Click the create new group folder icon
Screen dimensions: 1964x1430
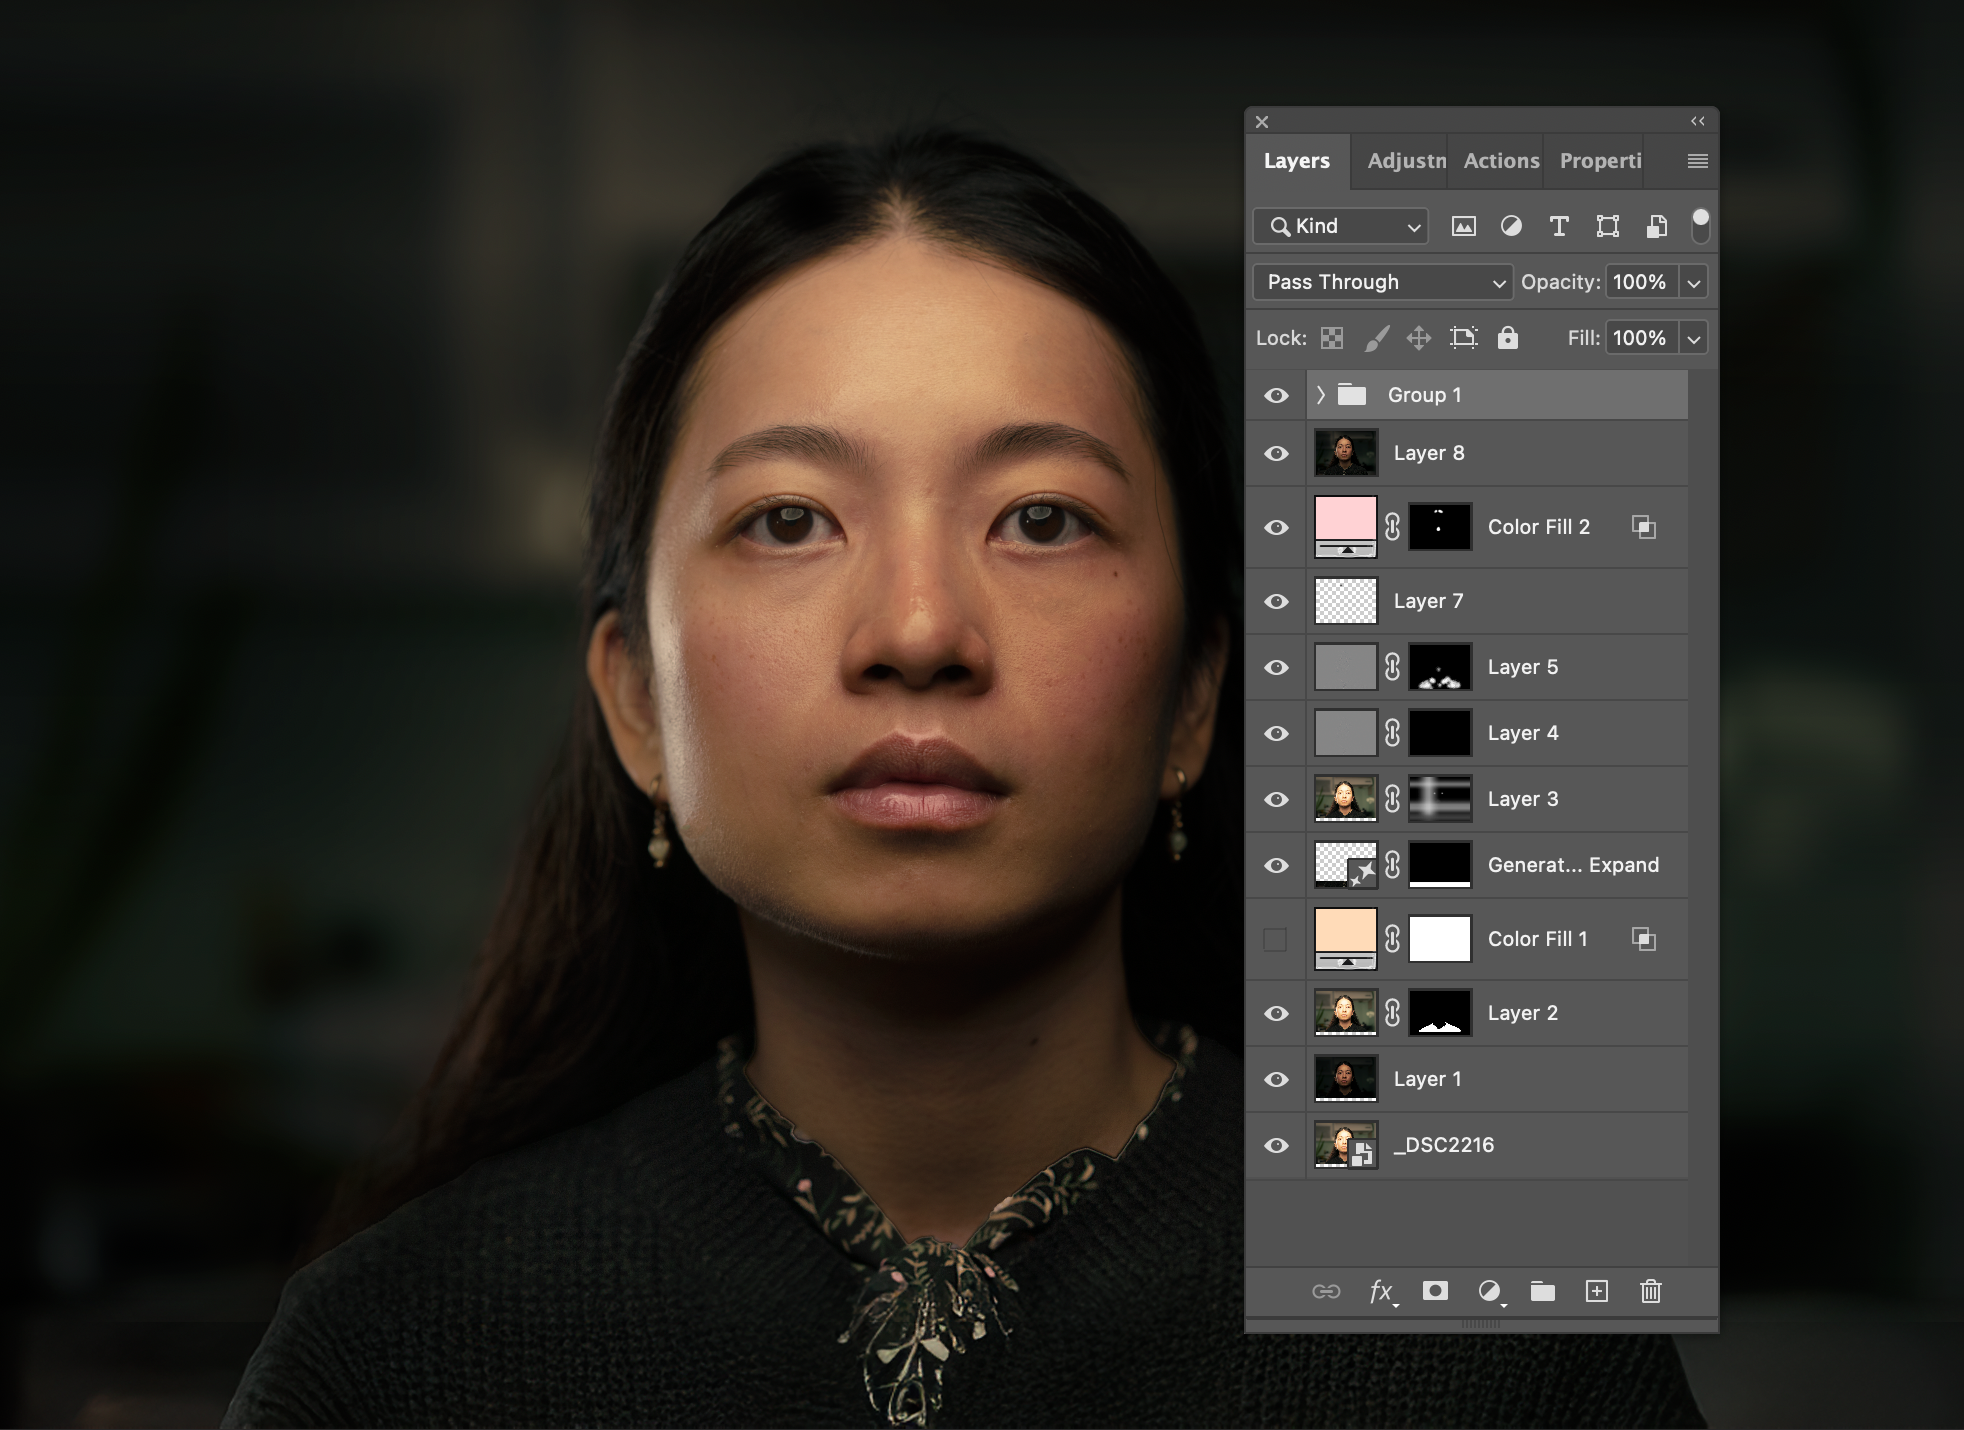(1542, 1291)
